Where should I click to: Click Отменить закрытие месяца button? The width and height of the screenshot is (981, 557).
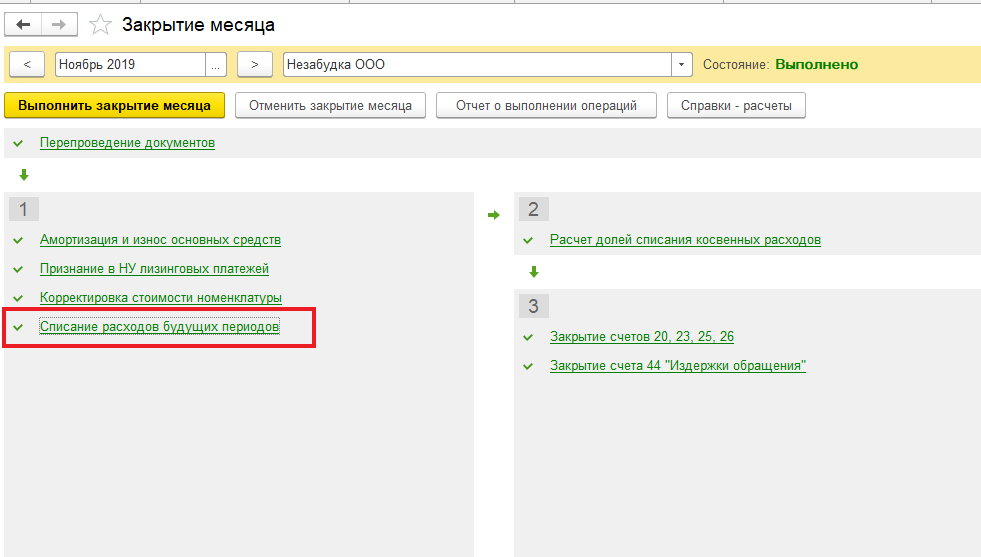pos(330,106)
